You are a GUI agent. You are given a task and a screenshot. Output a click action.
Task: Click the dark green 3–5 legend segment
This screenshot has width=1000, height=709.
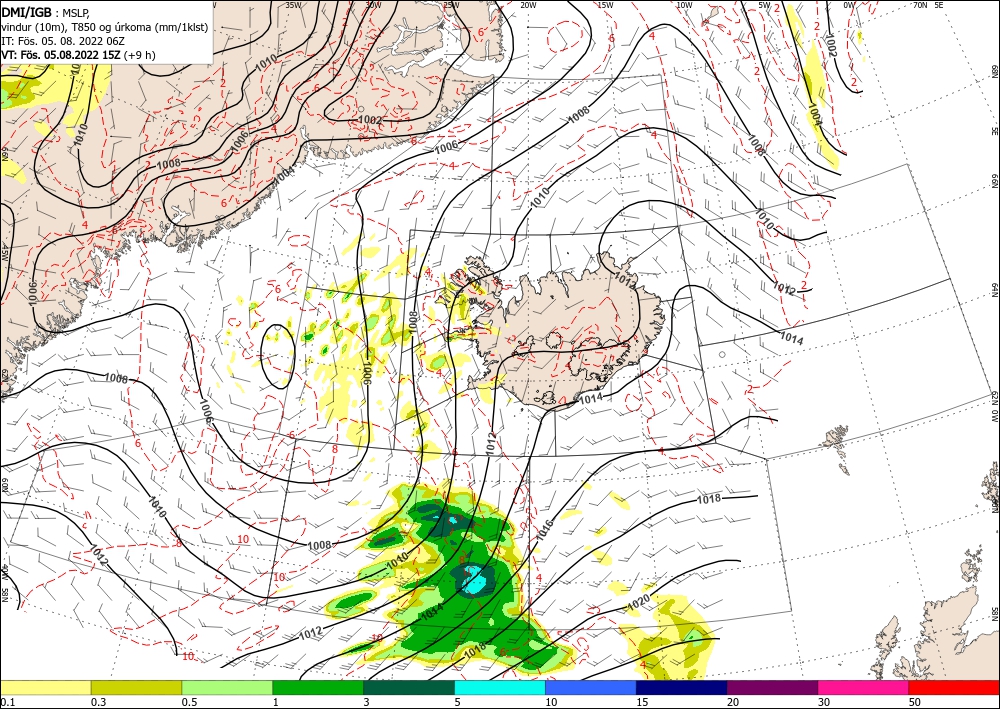[409, 687]
